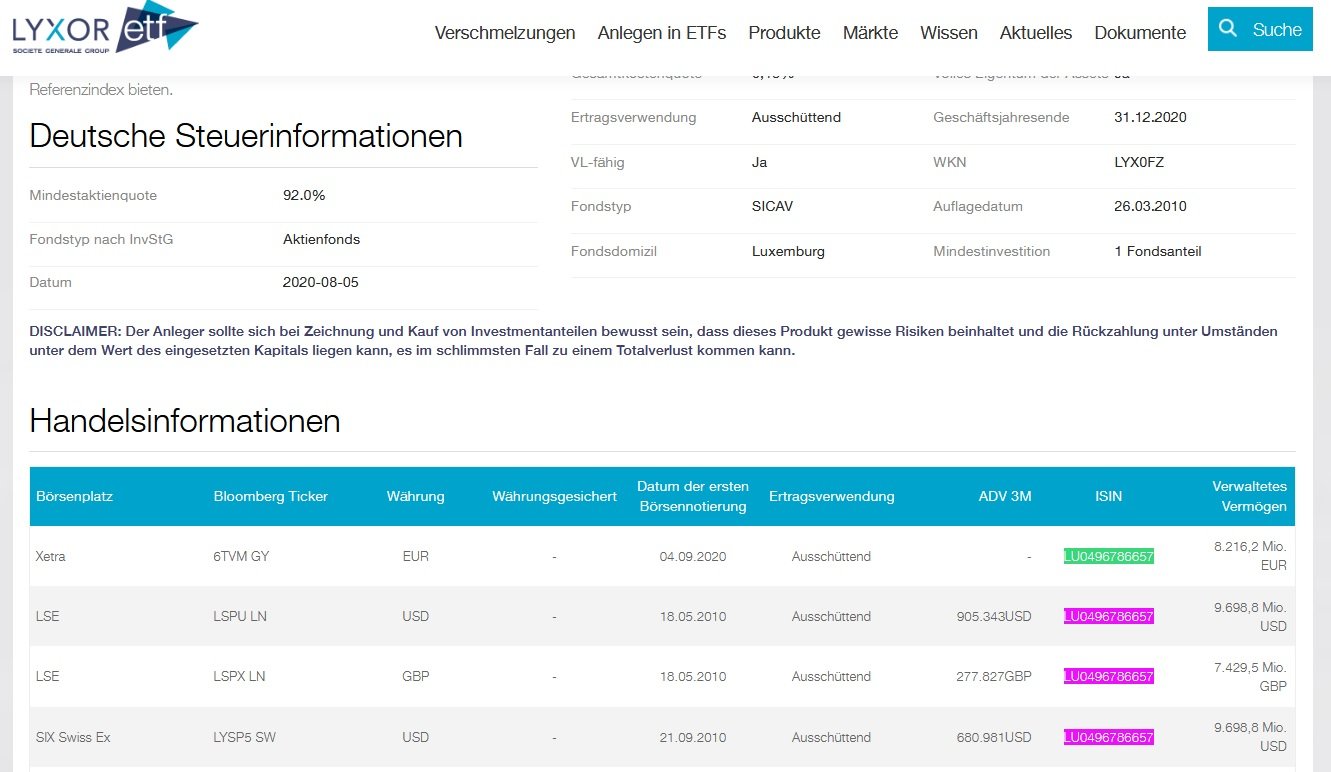1331x772 pixels.
Task: Click the Börsenplatz column header
Action: pos(74,496)
